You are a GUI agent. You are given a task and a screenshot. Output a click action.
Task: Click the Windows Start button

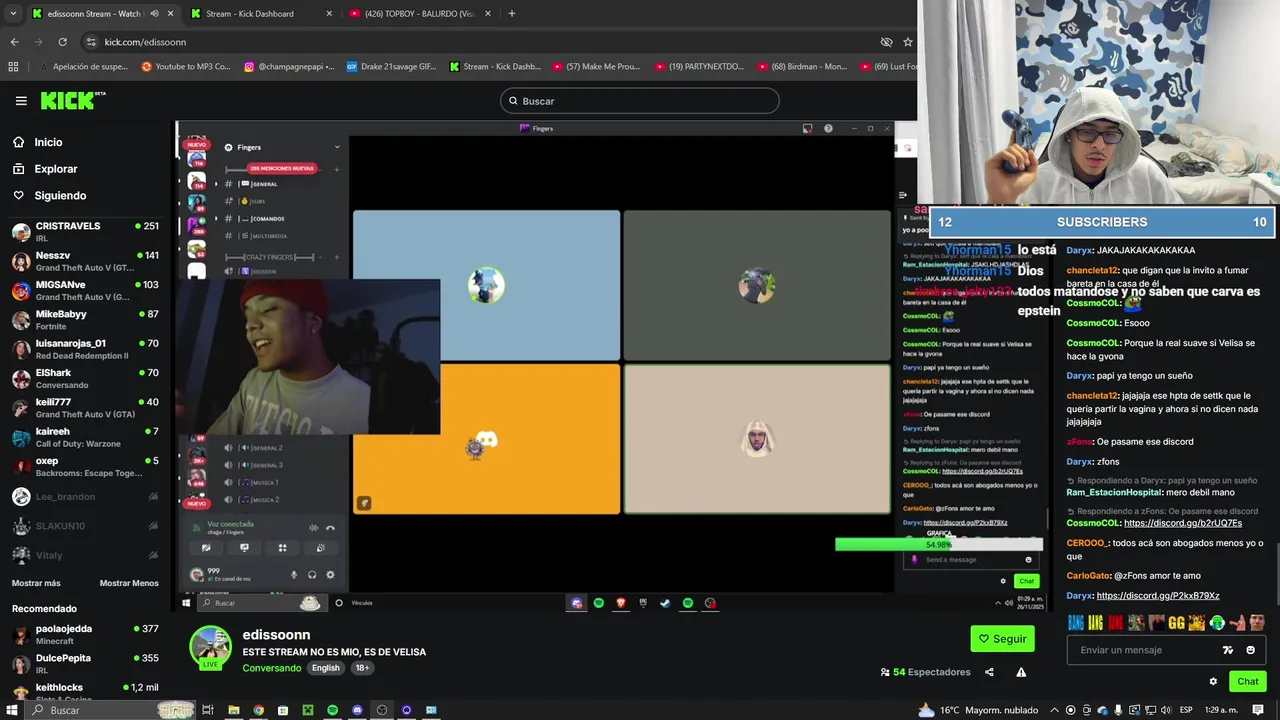click(x=12, y=710)
